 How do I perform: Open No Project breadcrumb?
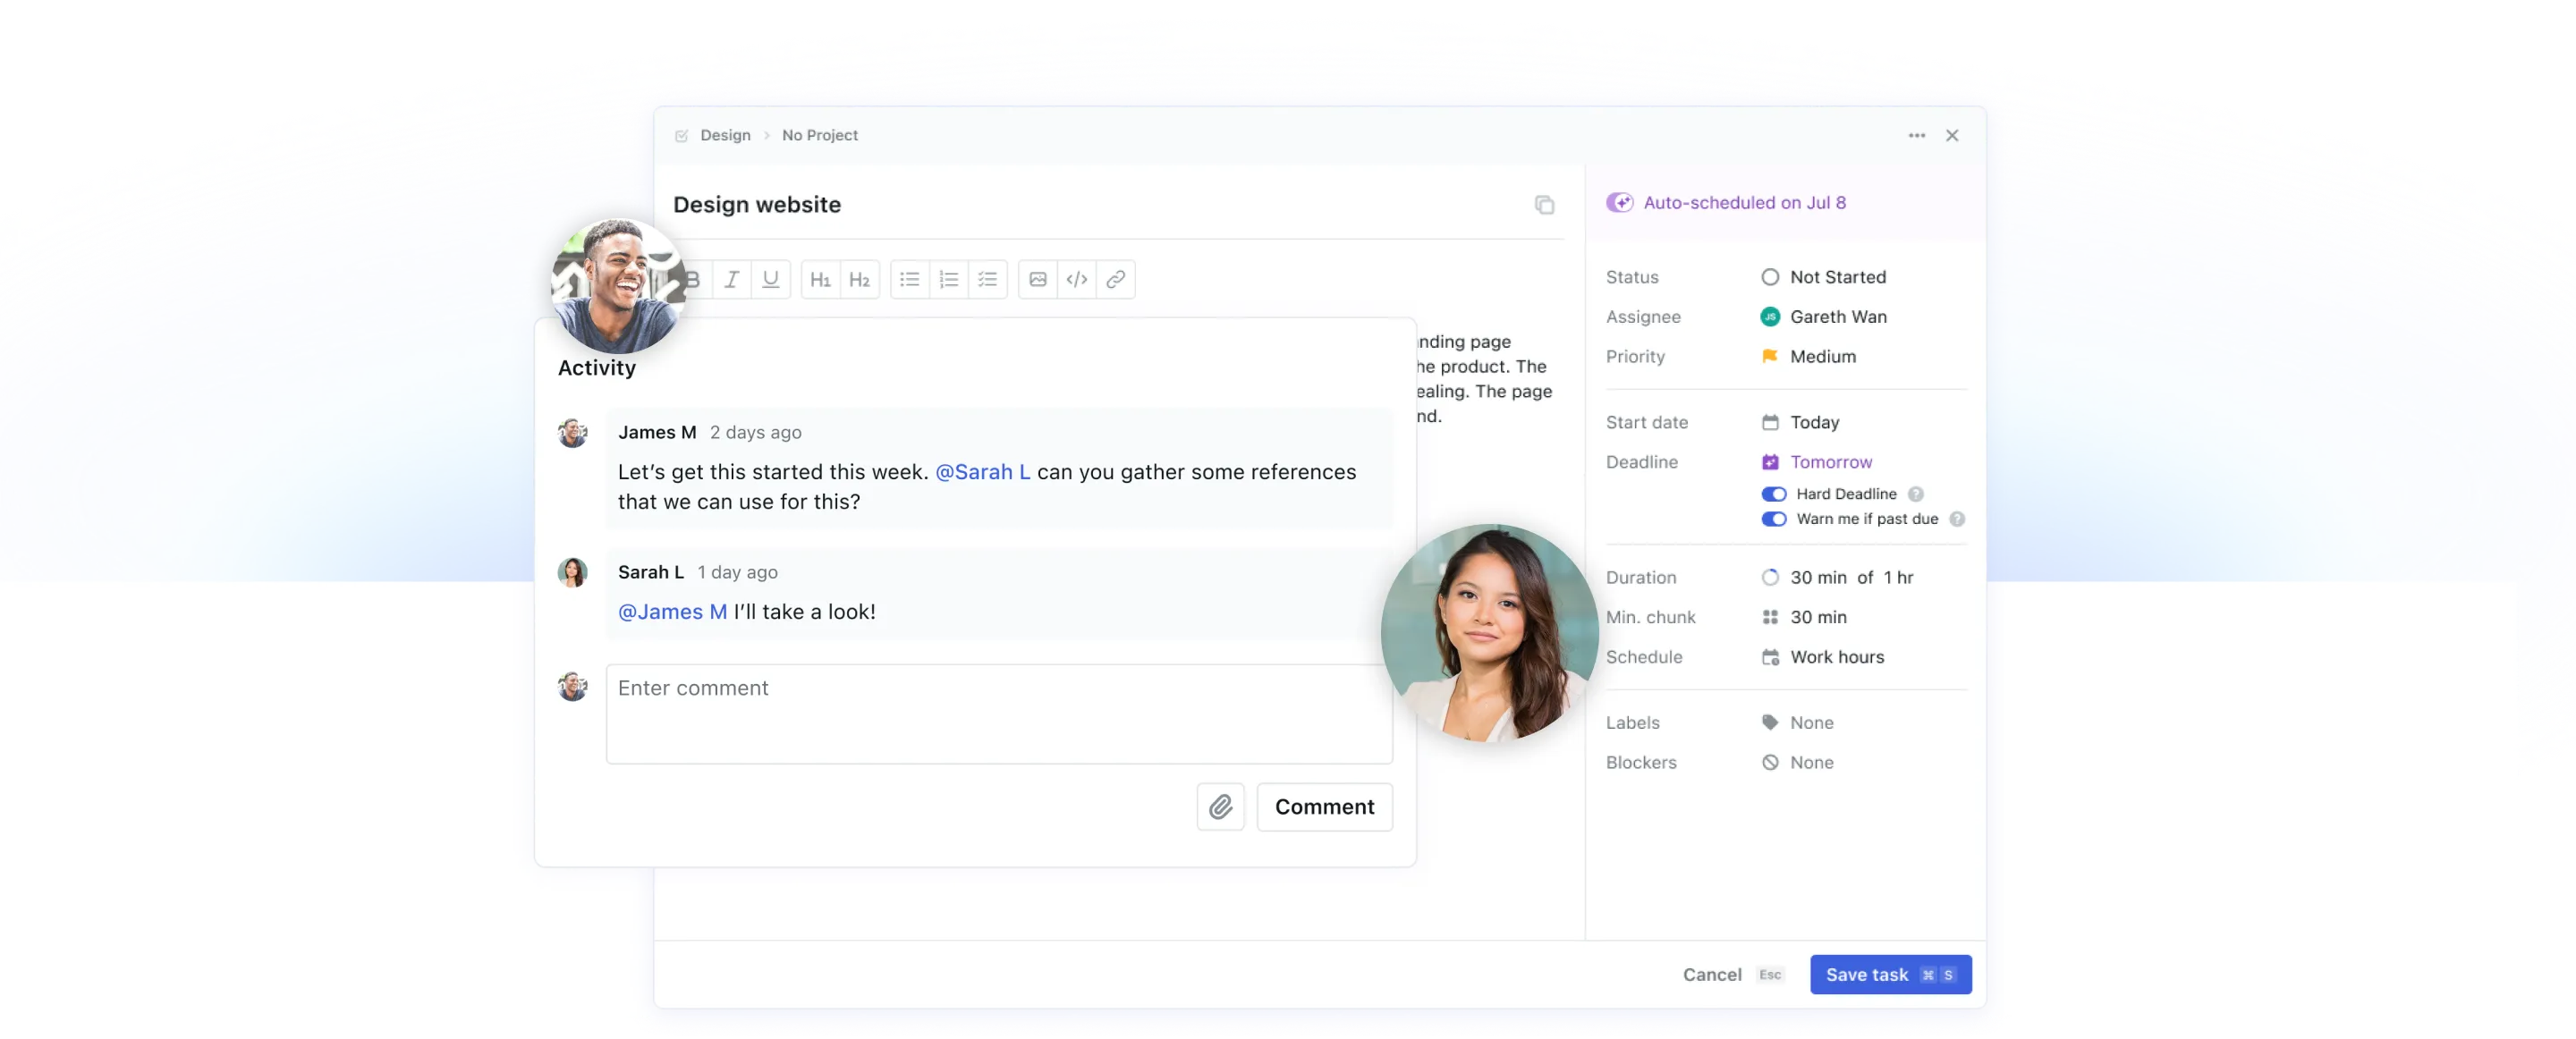click(818, 135)
